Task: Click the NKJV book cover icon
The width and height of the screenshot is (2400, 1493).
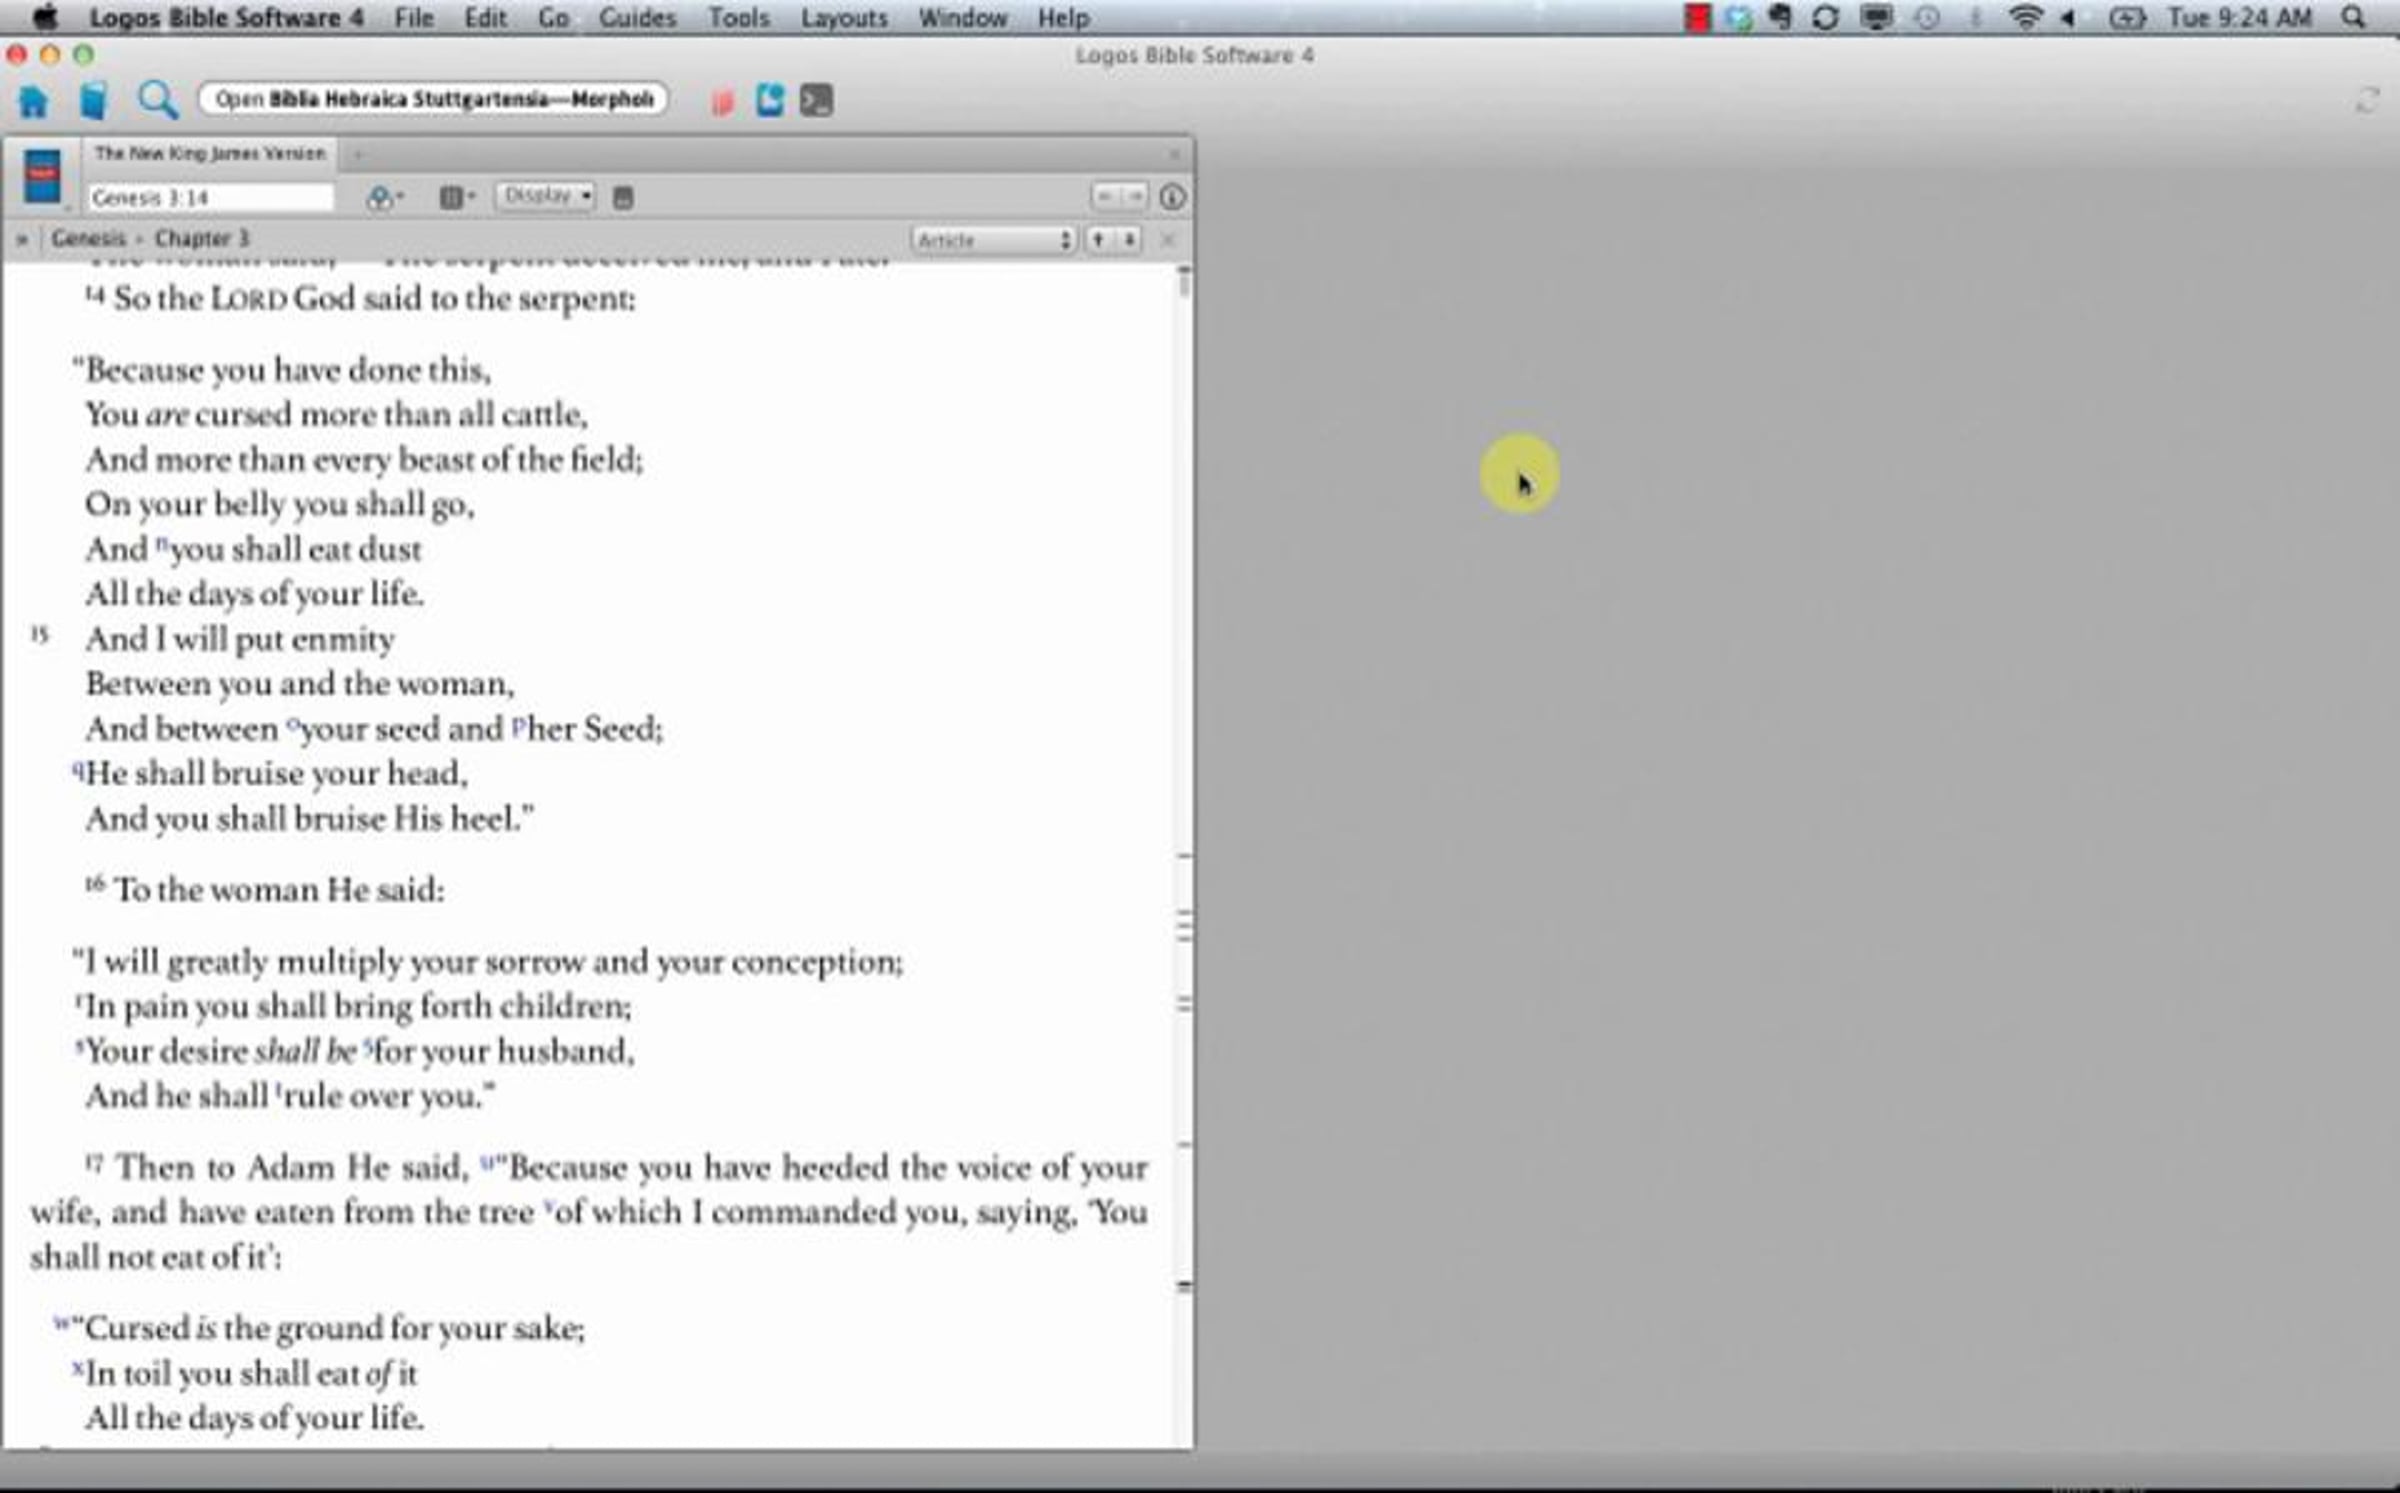Action: coord(42,177)
